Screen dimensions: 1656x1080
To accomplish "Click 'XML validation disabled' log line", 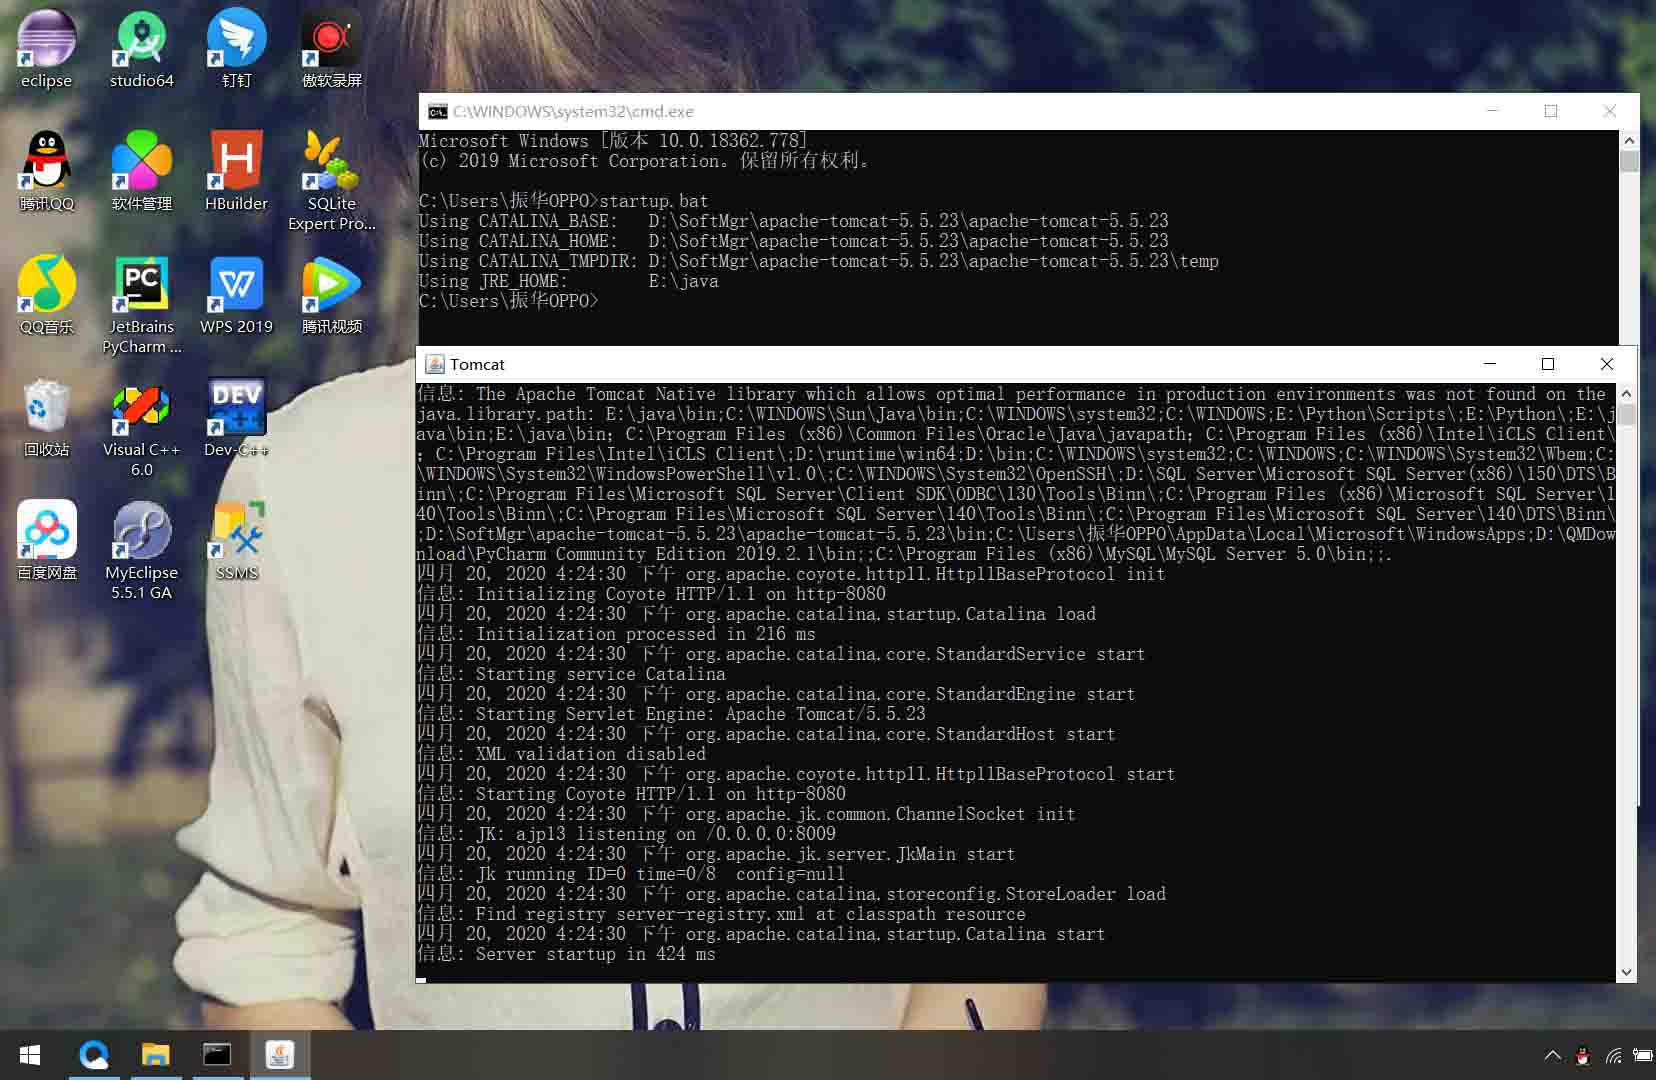I will pyautogui.click(x=561, y=754).
